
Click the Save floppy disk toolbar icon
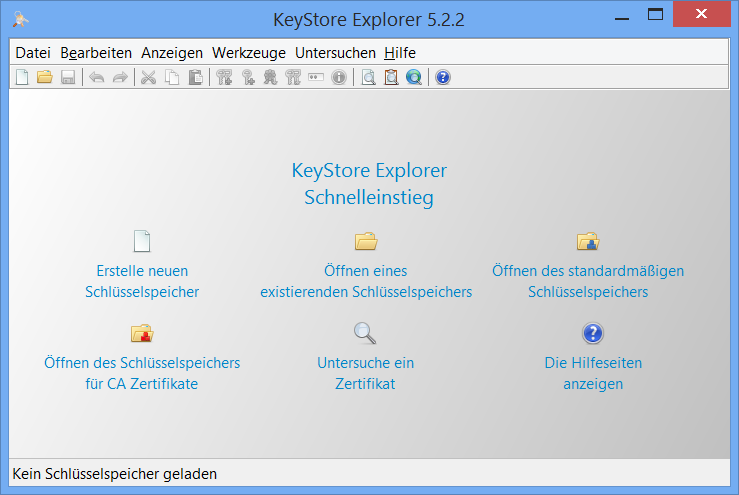pos(68,78)
